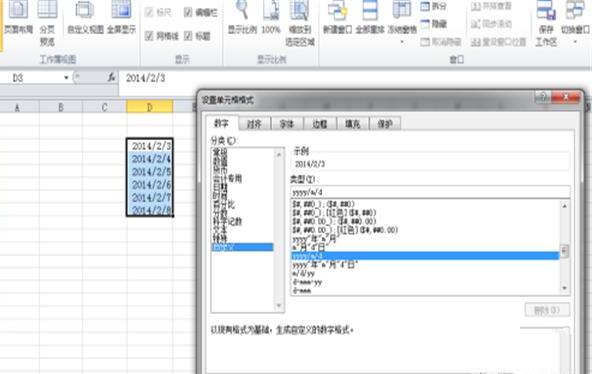The width and height of the screenshot is (592, 374).
Task: Click the Hide window button (隐藏)
Action: [434, 24]
